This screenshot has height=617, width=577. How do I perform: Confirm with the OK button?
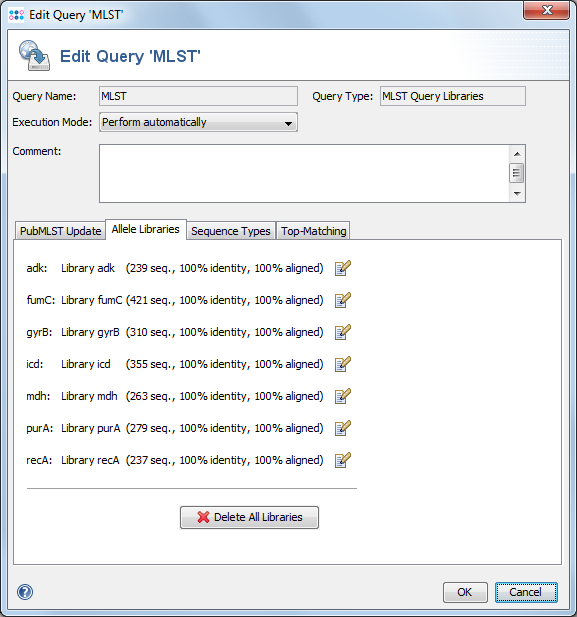tap(465, 592)
